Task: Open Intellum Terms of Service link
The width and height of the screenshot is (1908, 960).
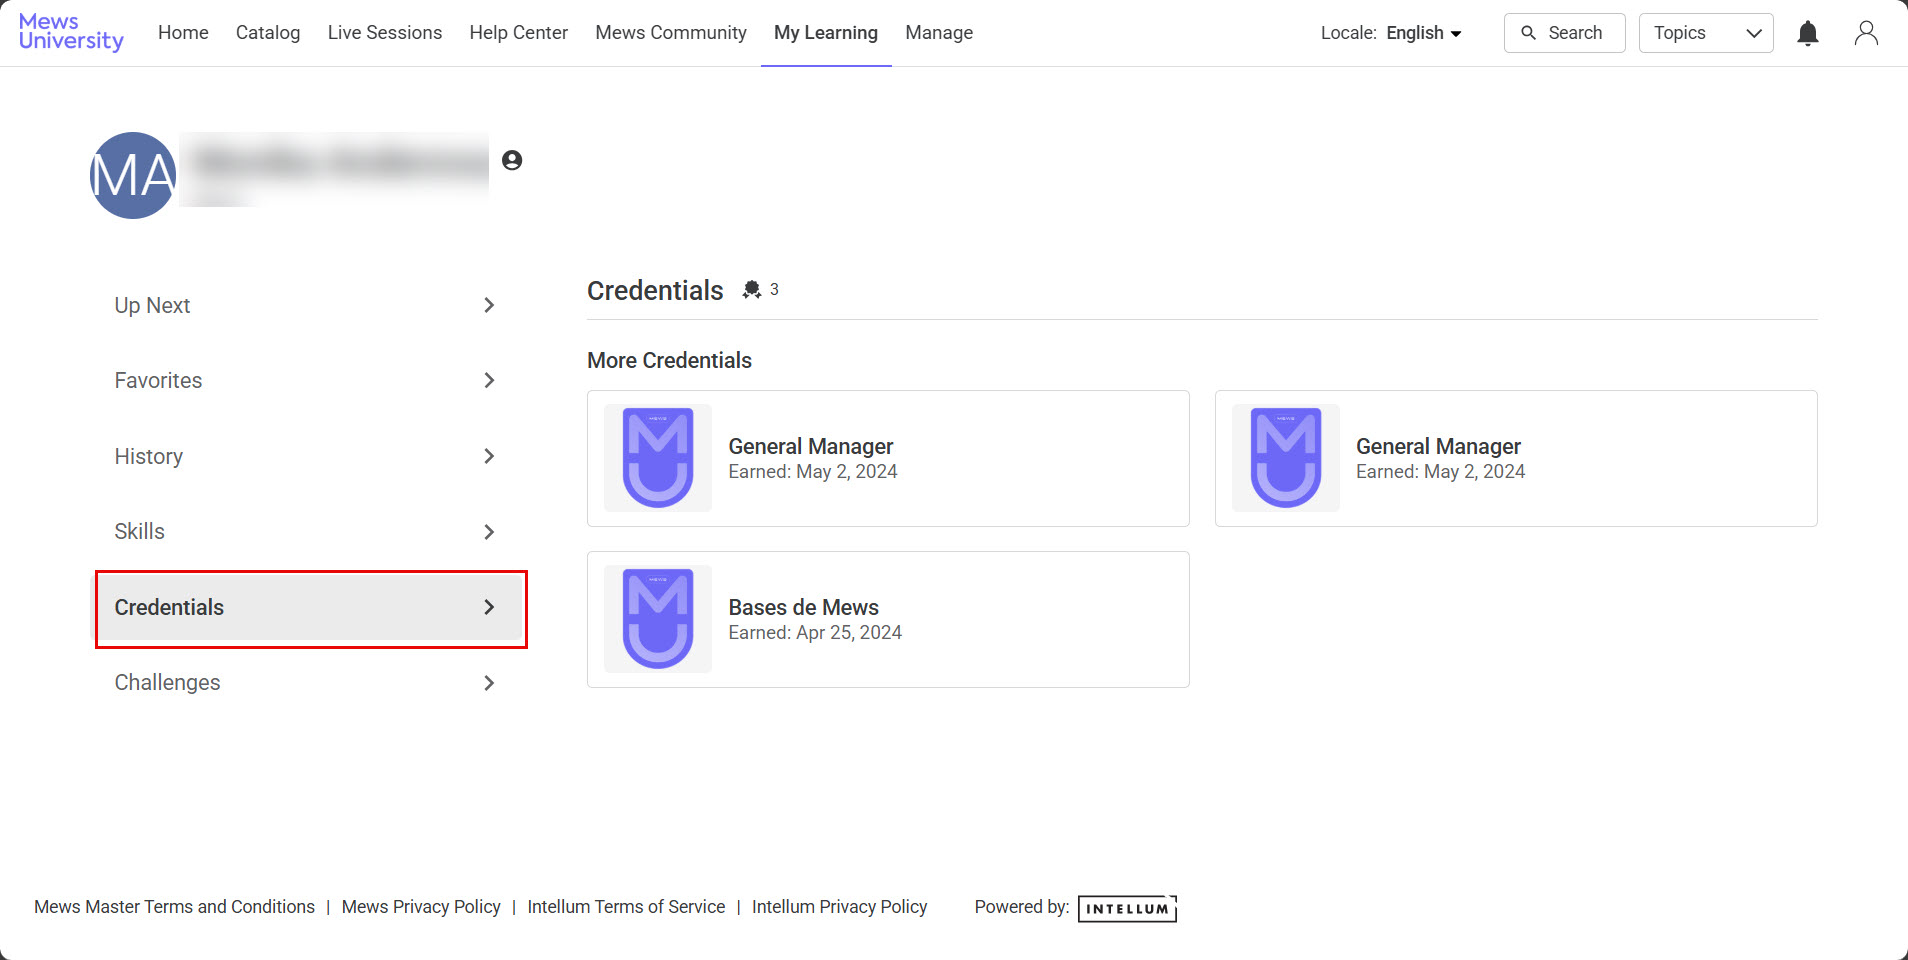Action: pos(626,907)
